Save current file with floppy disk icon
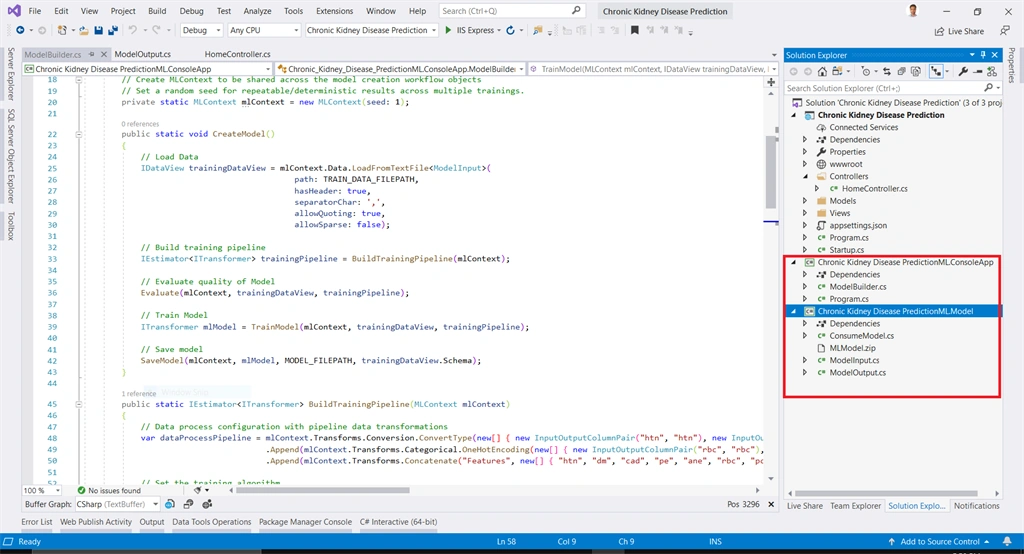This screenshot has width=1024, height=554. tap(99, 30)
